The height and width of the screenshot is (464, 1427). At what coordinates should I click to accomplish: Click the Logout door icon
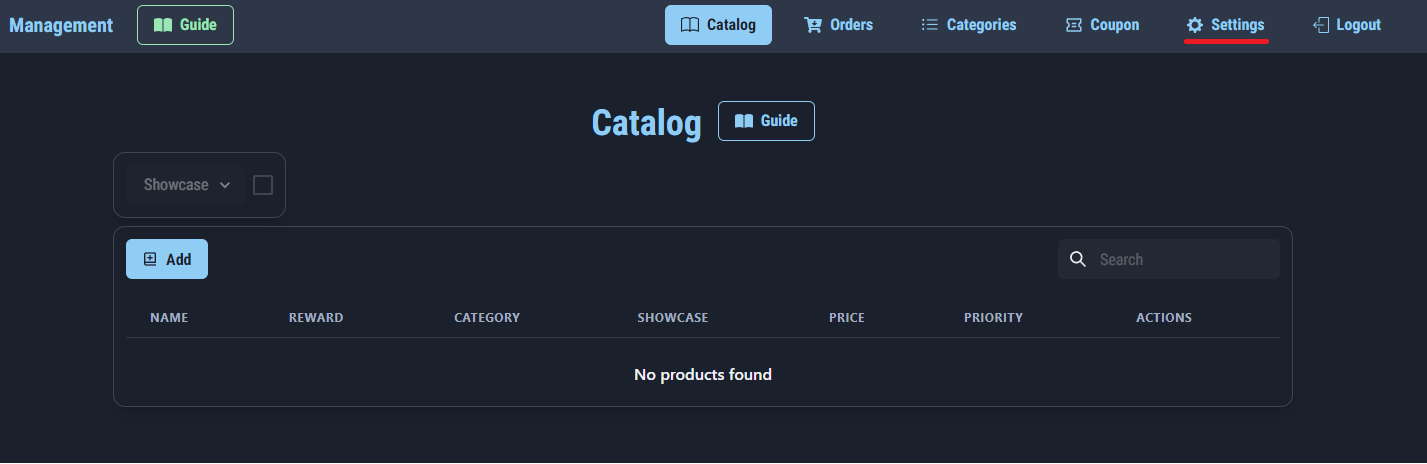(x=1320, y=25)
